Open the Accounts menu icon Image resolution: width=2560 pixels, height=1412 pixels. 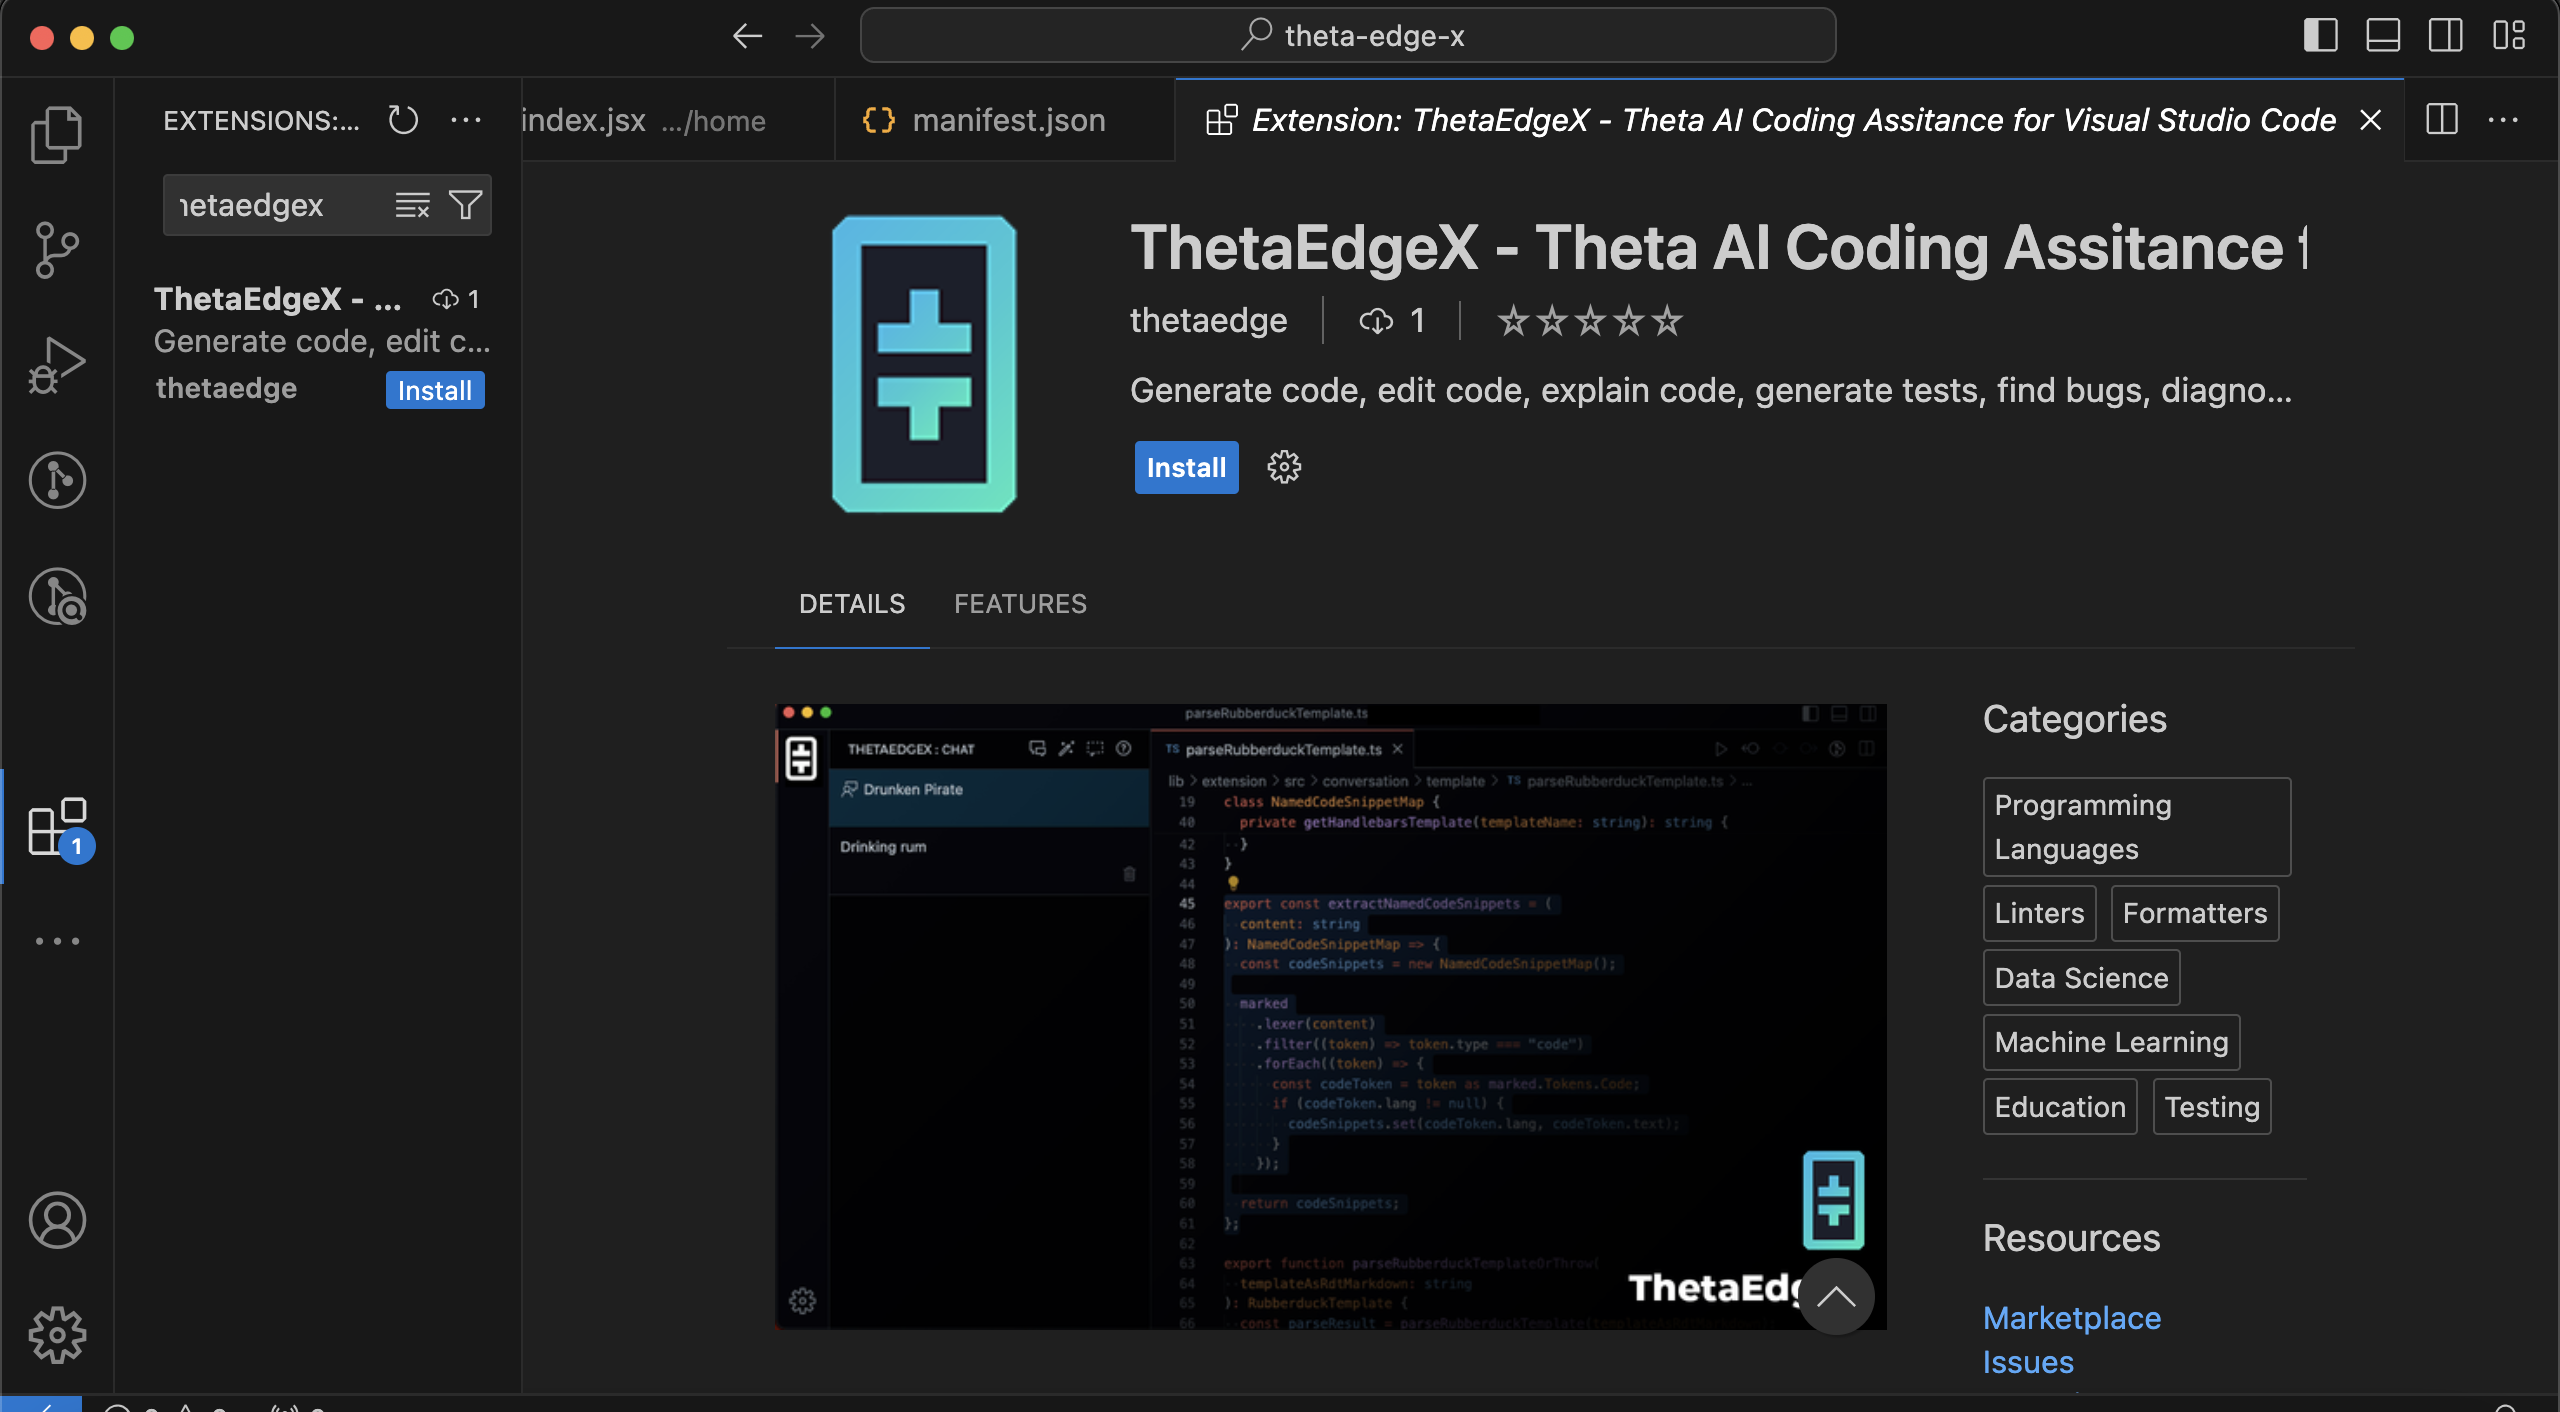pos(57,1220)
